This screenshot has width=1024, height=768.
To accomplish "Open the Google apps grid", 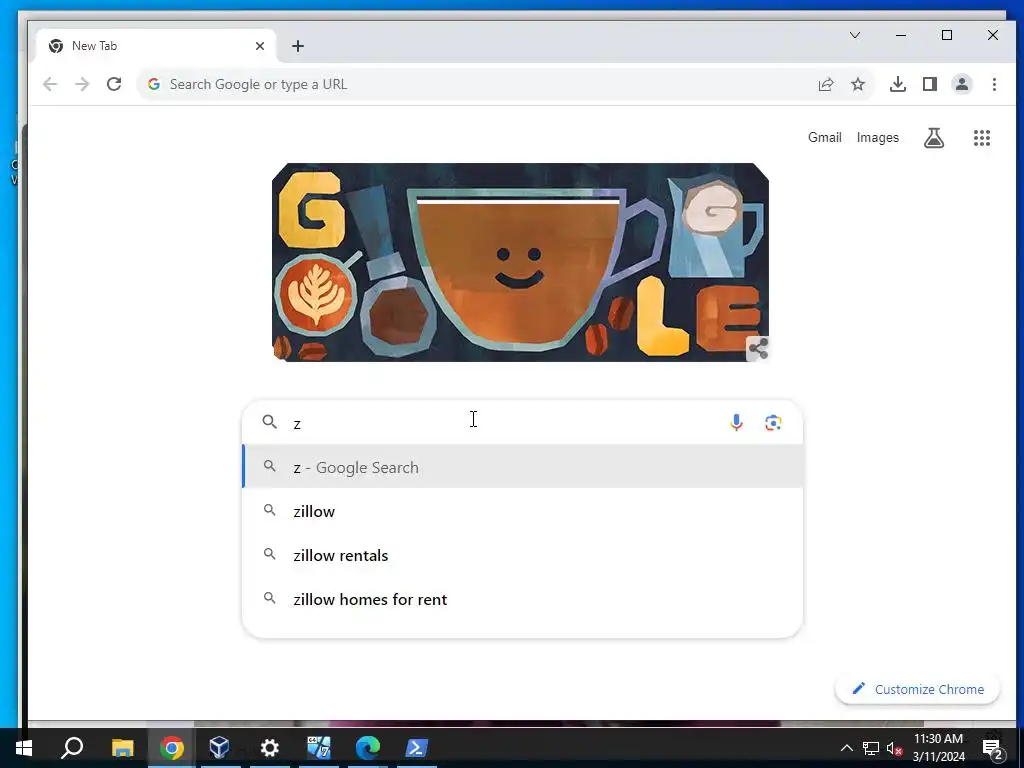I will (982, 138).
